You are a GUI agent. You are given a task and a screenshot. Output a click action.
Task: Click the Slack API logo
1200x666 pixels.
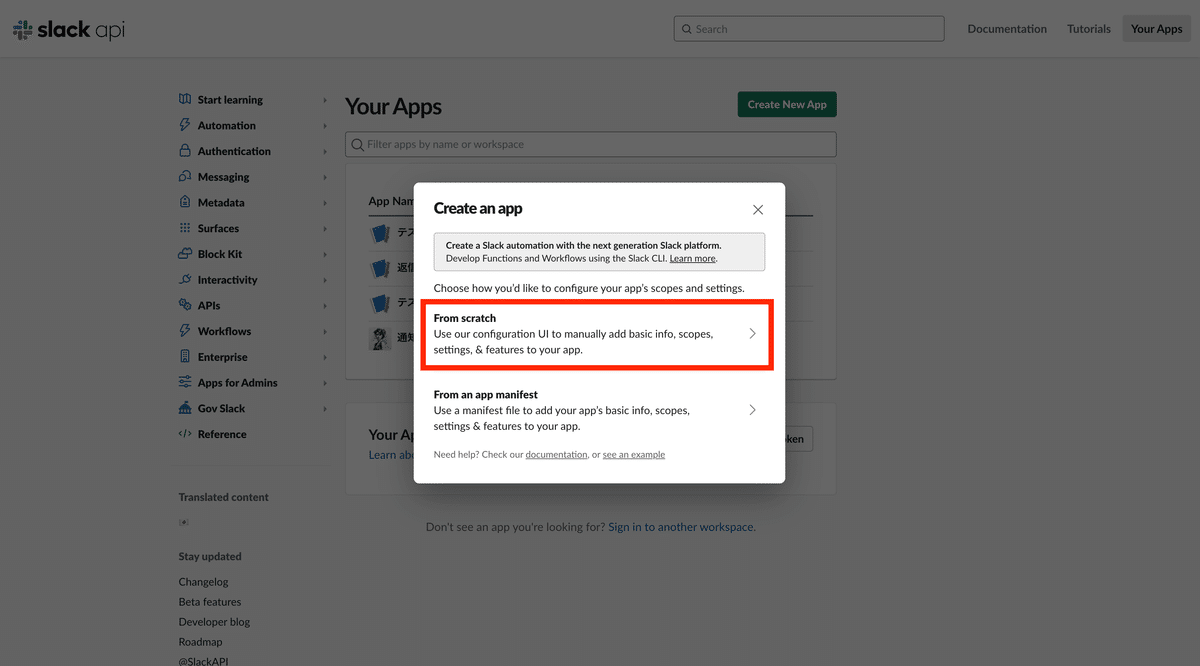tap(68, 30)
